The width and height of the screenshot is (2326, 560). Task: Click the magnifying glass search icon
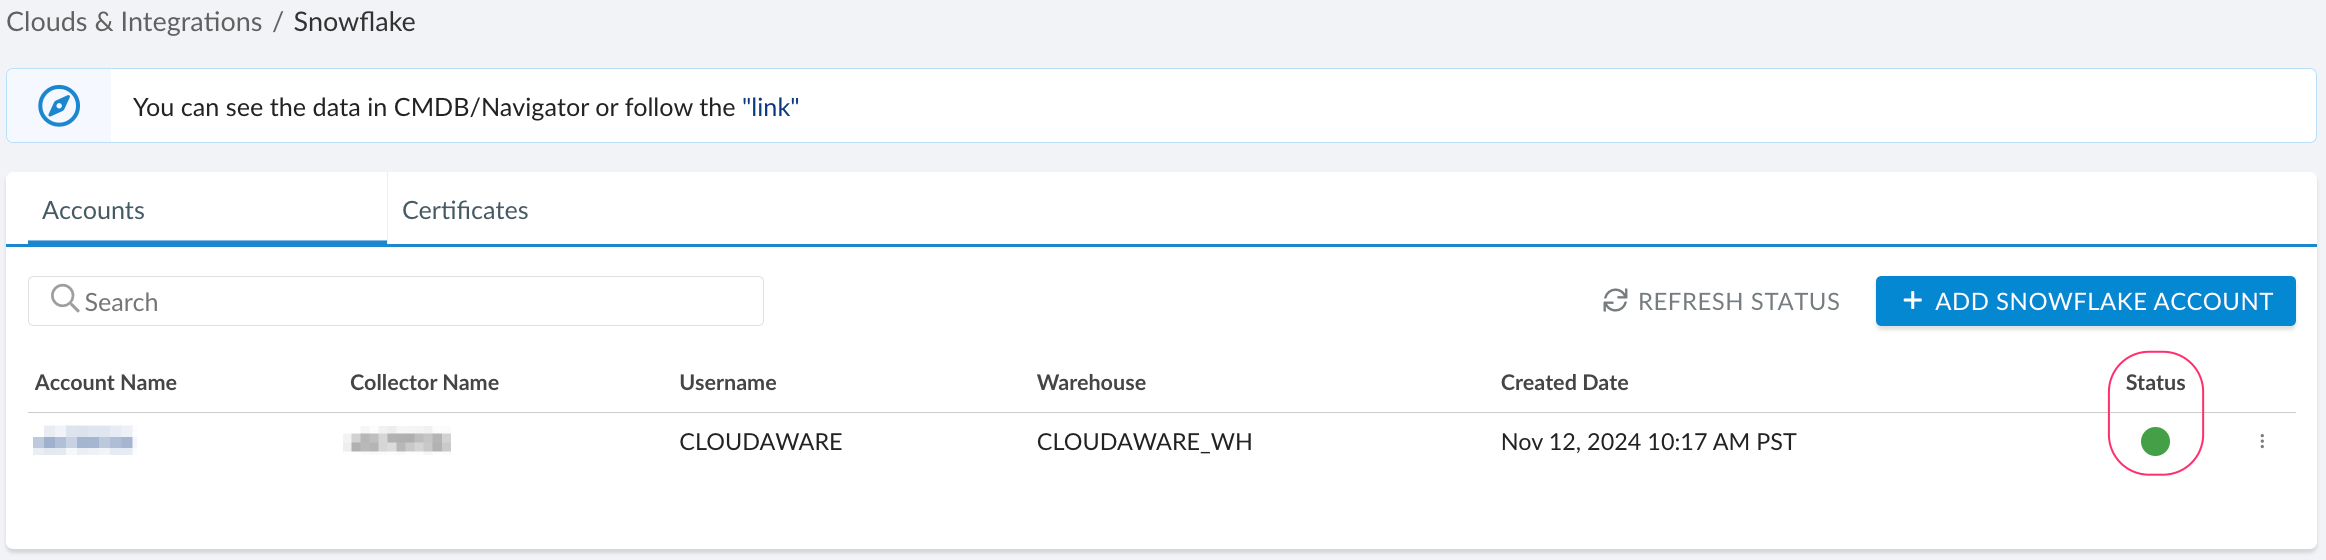[64, 299]
